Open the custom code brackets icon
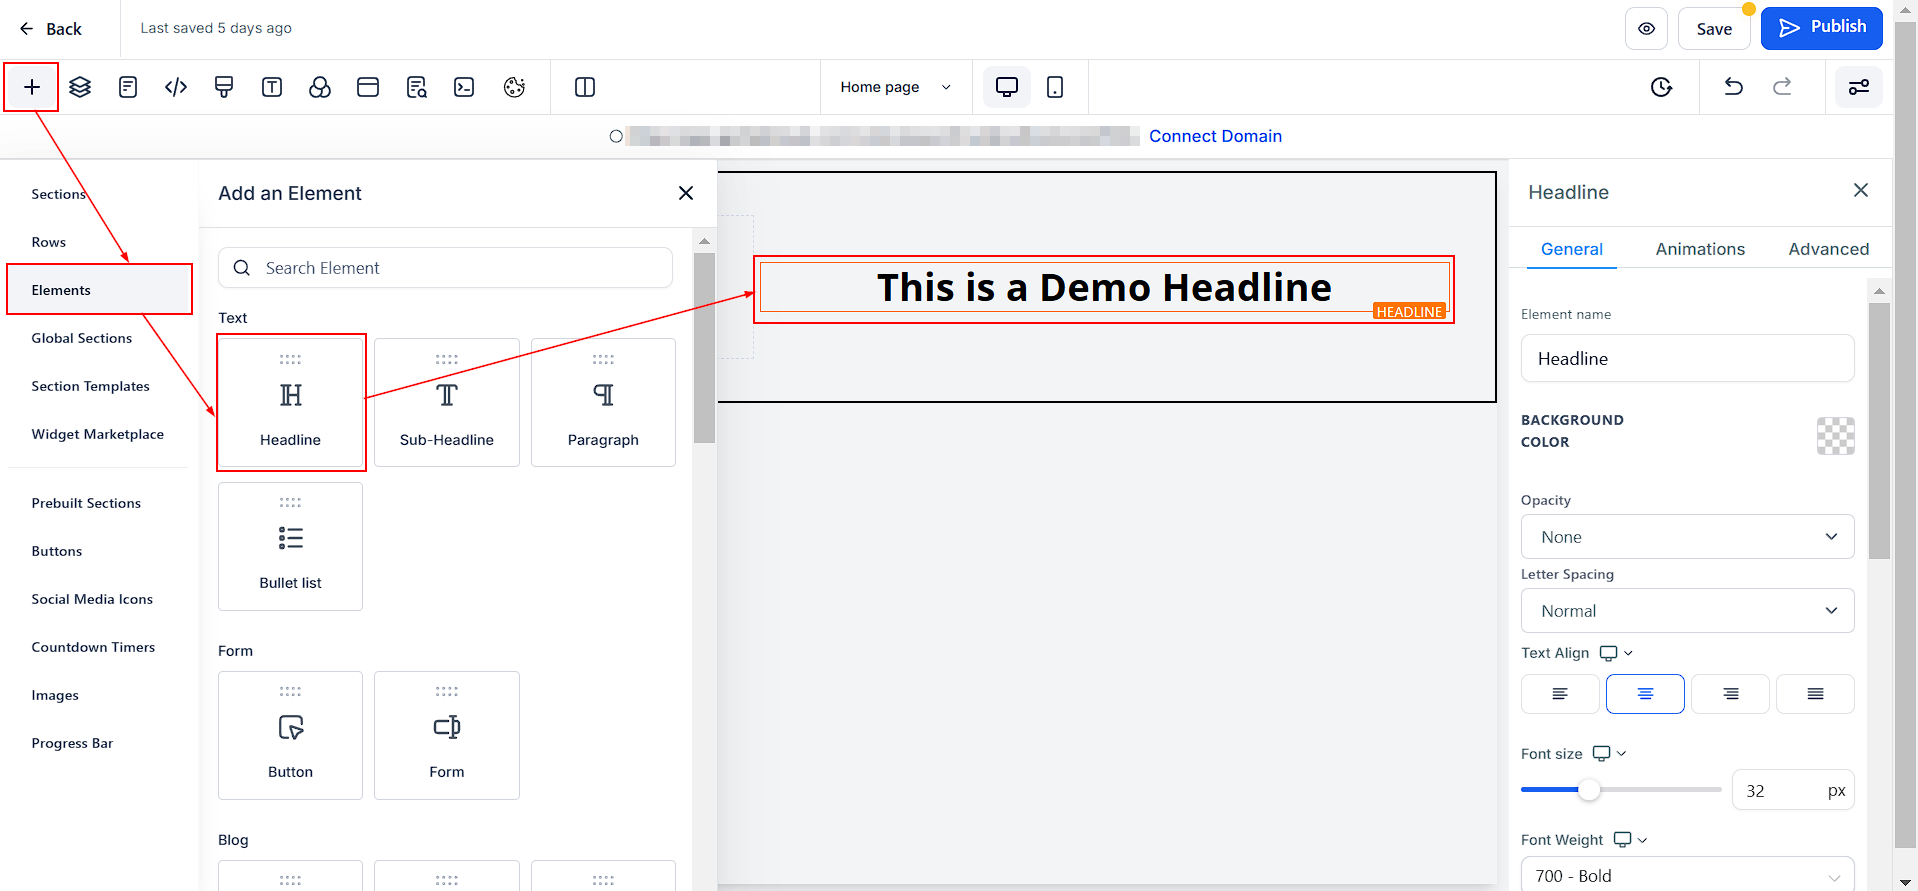This screenshot has width=1918, height=891. pyautogui.click(x=176, y=87)
